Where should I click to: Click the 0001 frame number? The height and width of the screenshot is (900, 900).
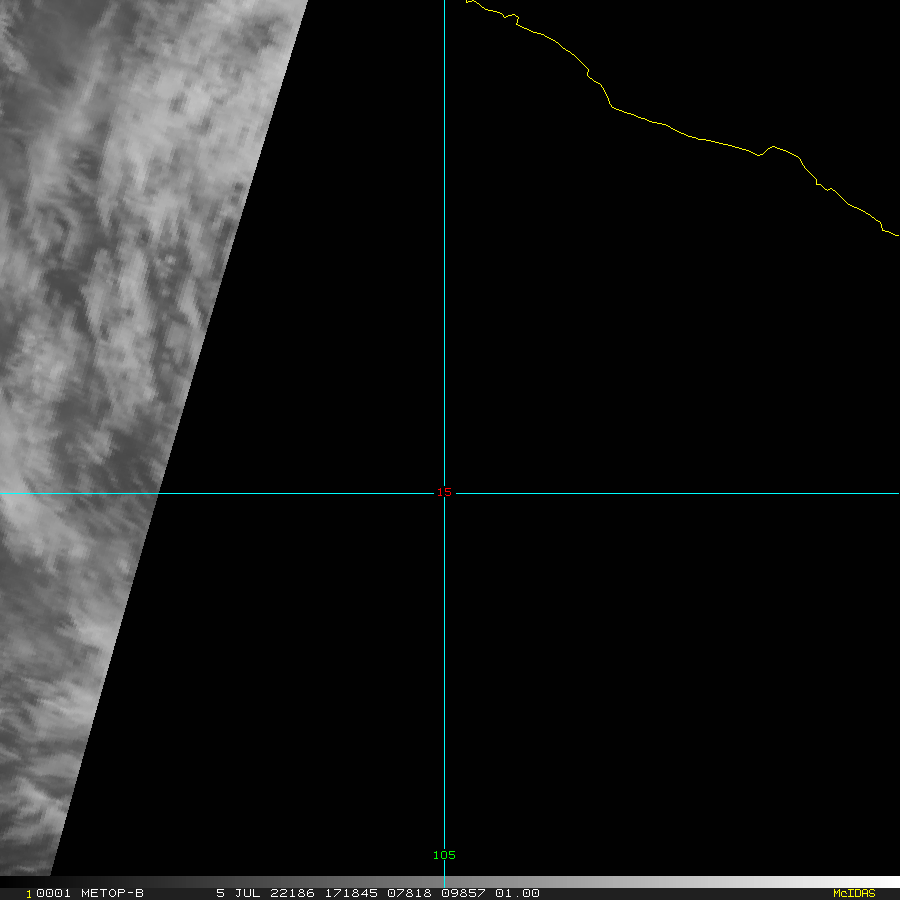(52, 893)
